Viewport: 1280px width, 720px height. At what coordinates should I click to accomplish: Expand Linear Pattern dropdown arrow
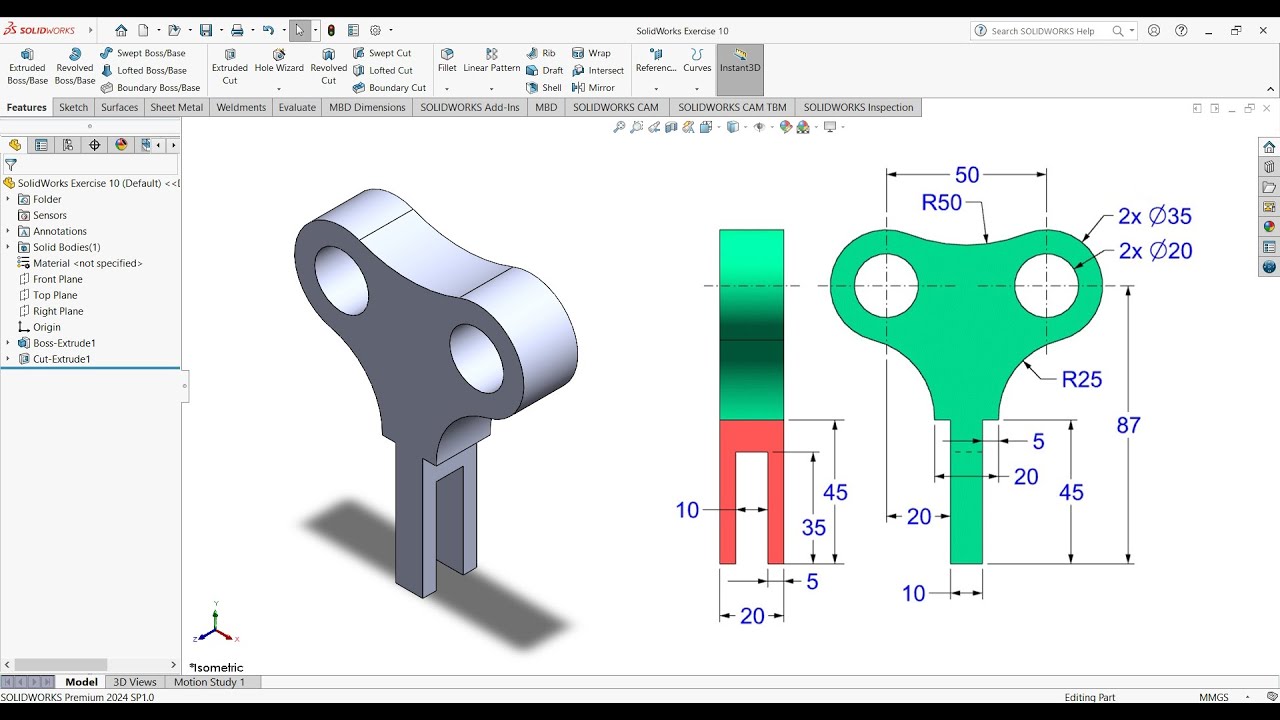pos(491,89)
